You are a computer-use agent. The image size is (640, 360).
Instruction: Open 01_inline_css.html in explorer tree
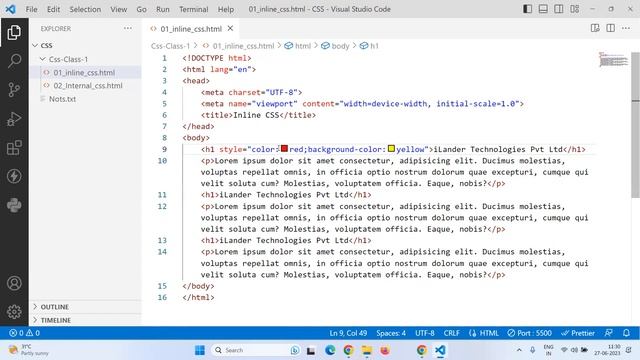point(85,72)
